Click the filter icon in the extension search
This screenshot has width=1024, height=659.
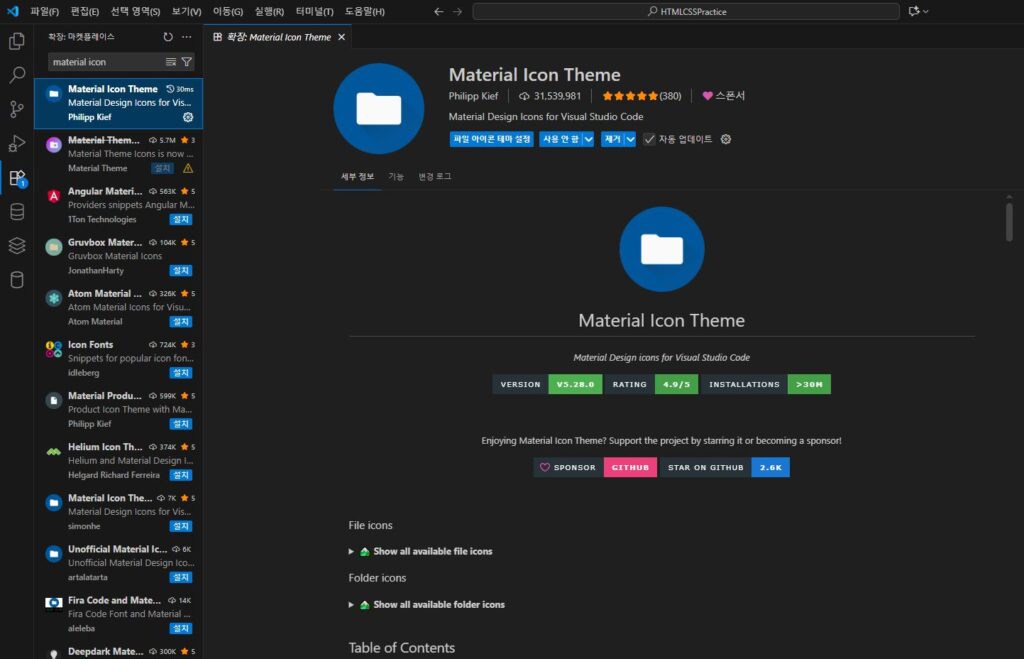point(188,61)
